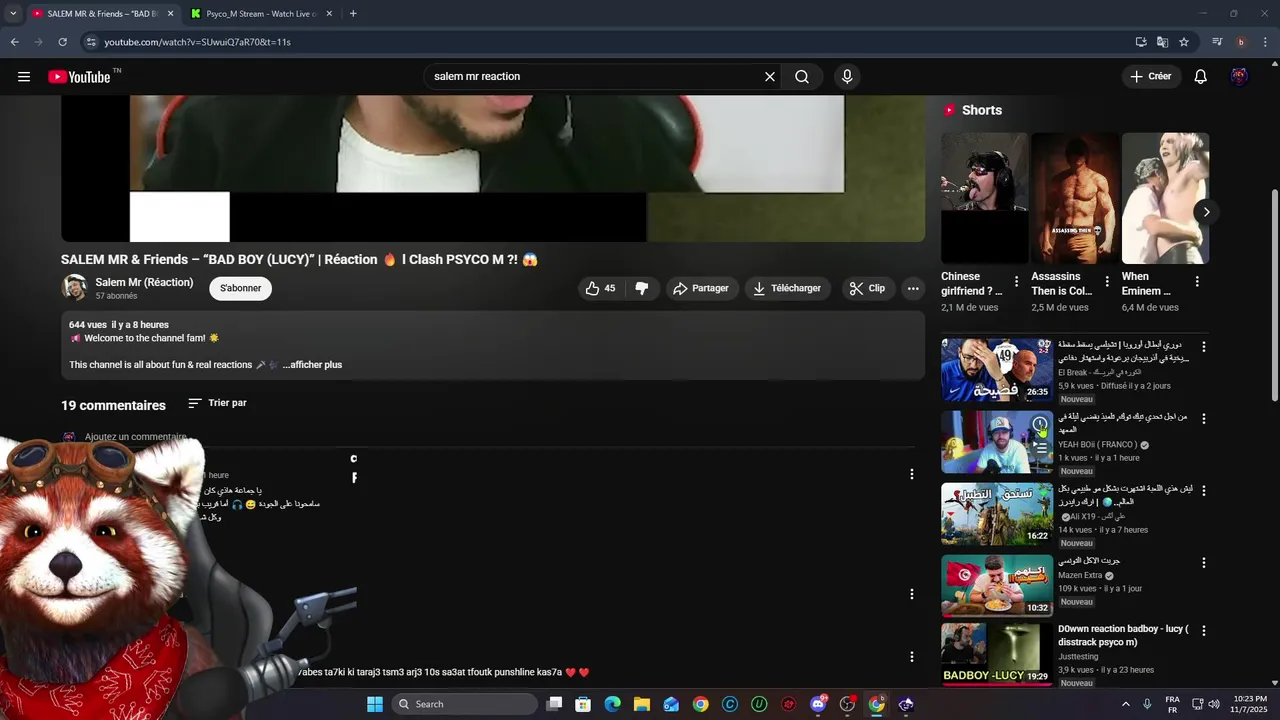Like the video with thumbs-up 45
1280x720 pixels.
tap(600, 288)
